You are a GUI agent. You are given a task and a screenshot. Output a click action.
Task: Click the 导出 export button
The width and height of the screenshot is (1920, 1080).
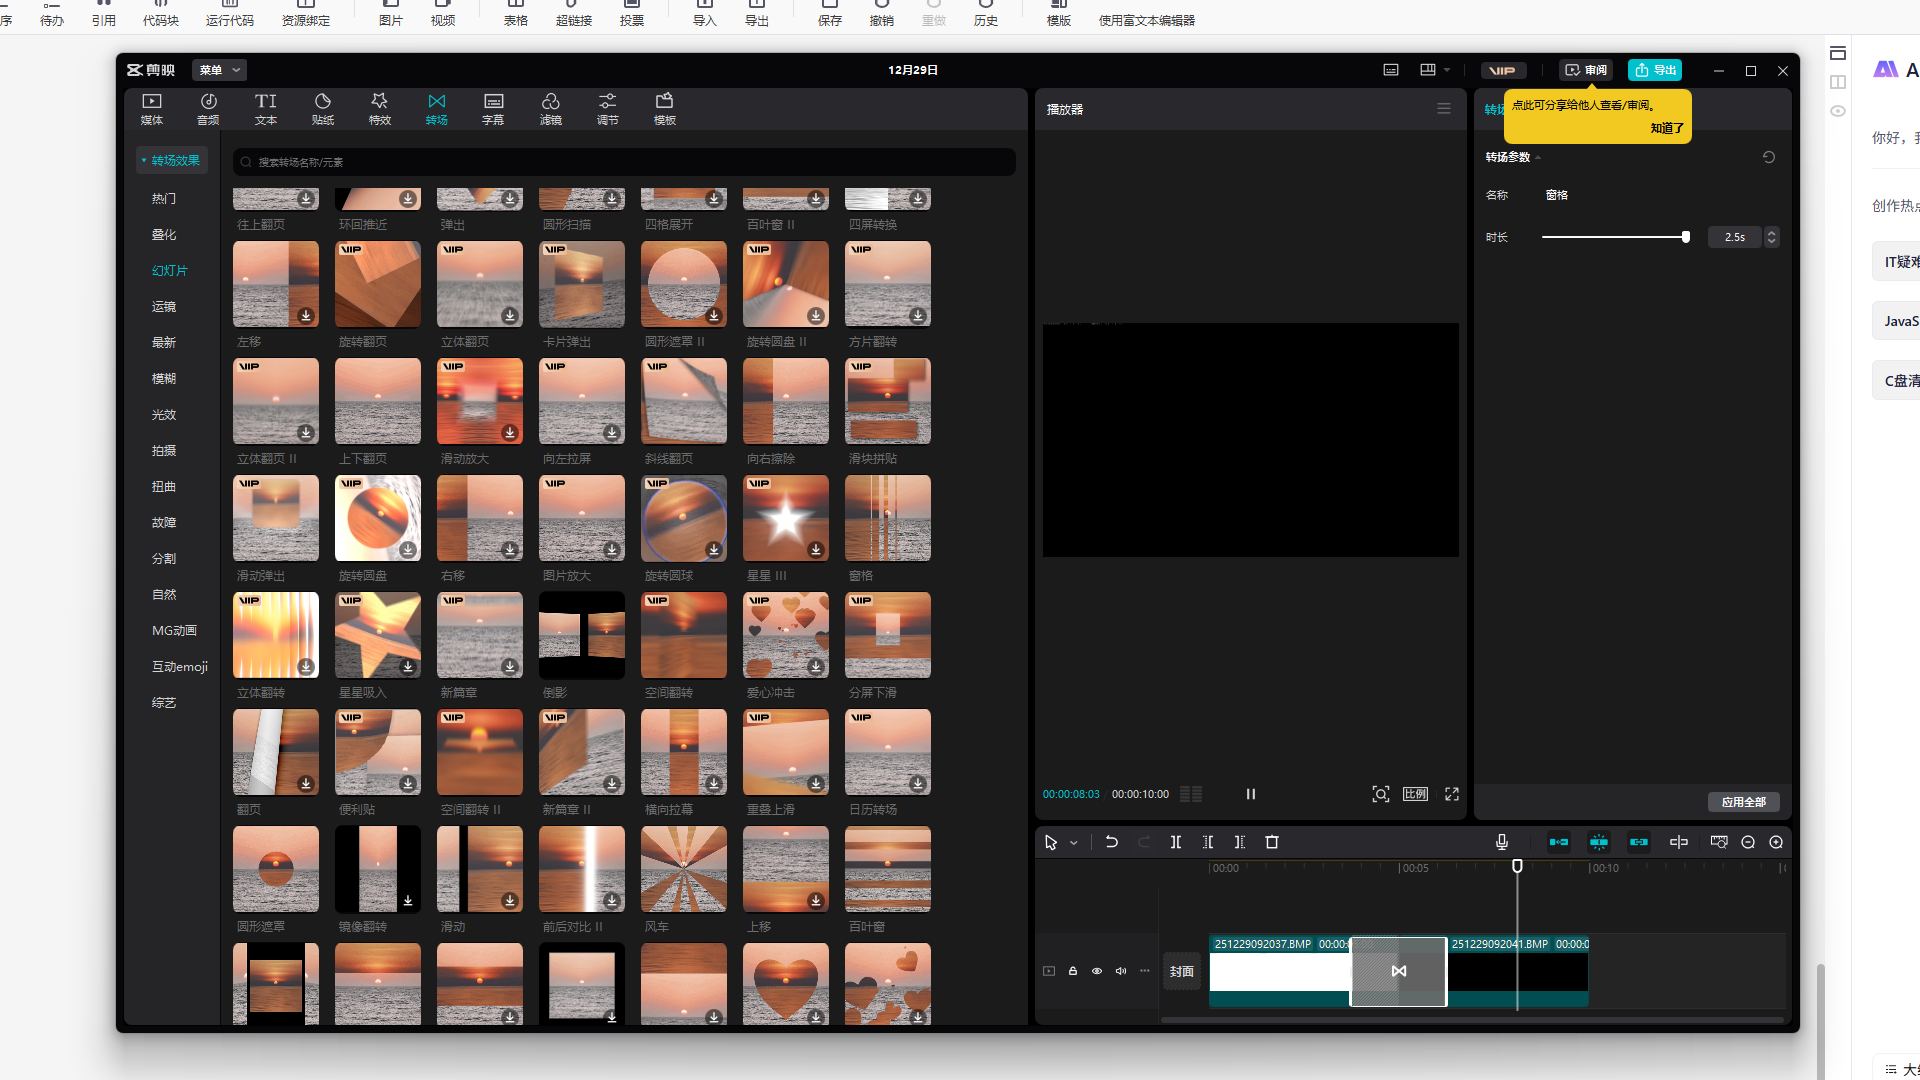coord(1655,70)
